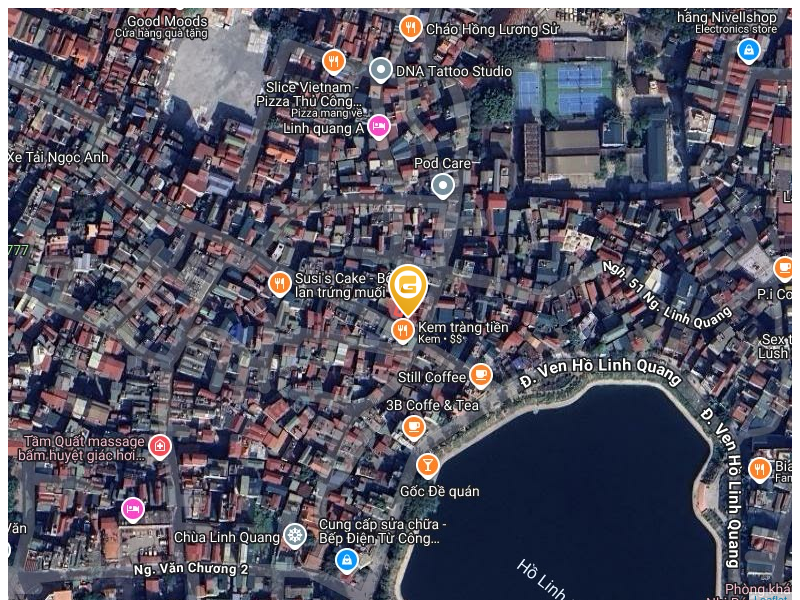Select Cháo Hồng Lương Sử restaurant marker
This screenshot has height=600, width=800.
coord(410,28)
